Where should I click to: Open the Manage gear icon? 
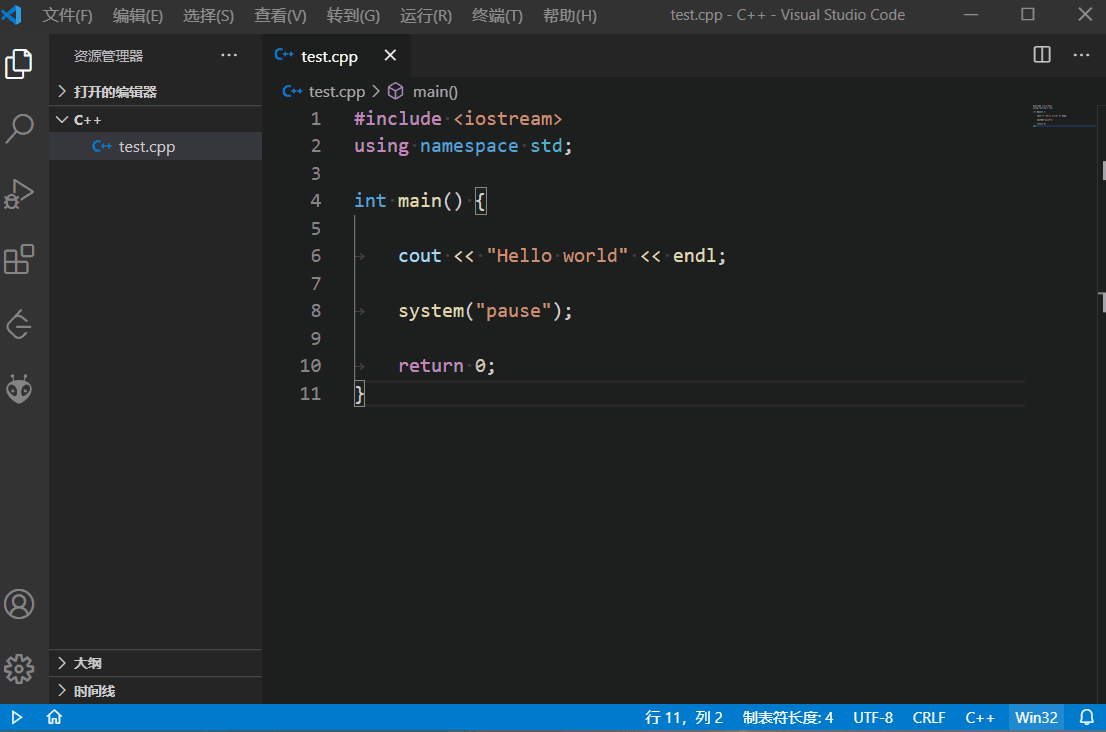click(19, 669)
